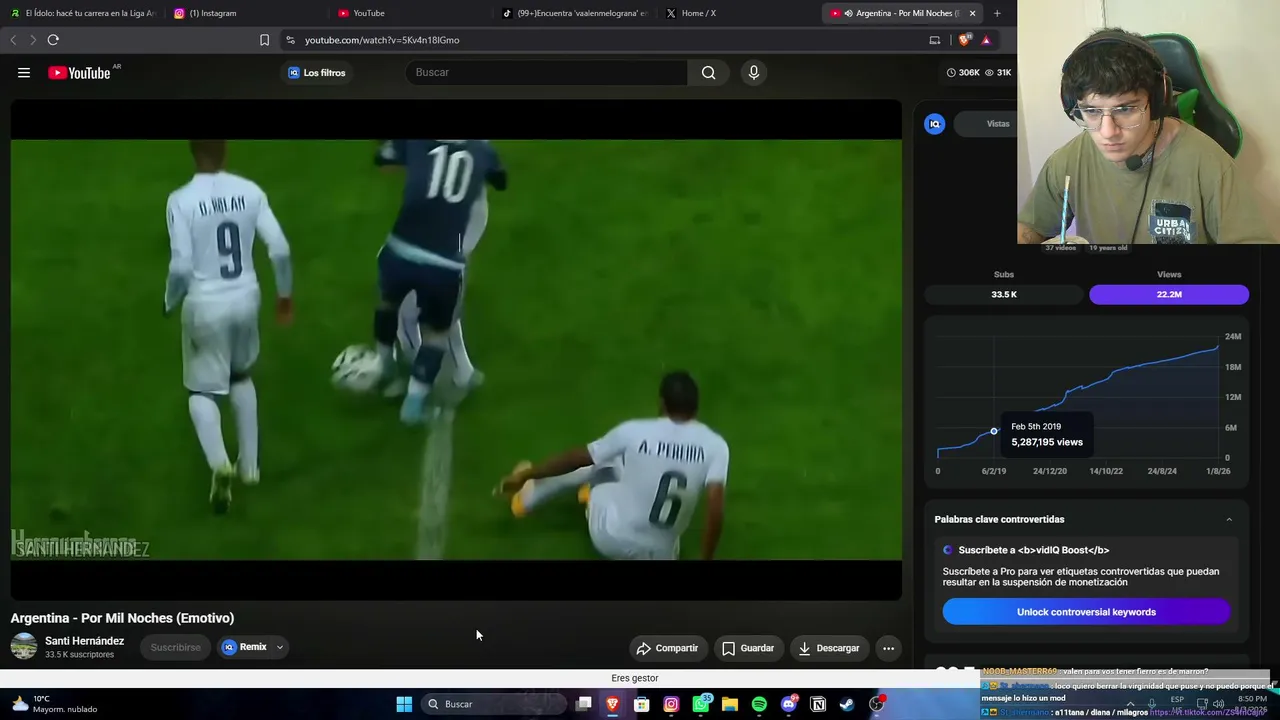This screenshot has width=1280, height=720.
Task: Switch to the Subs stat toggle
Action: pyautogui.click(x=1004, y=294)
